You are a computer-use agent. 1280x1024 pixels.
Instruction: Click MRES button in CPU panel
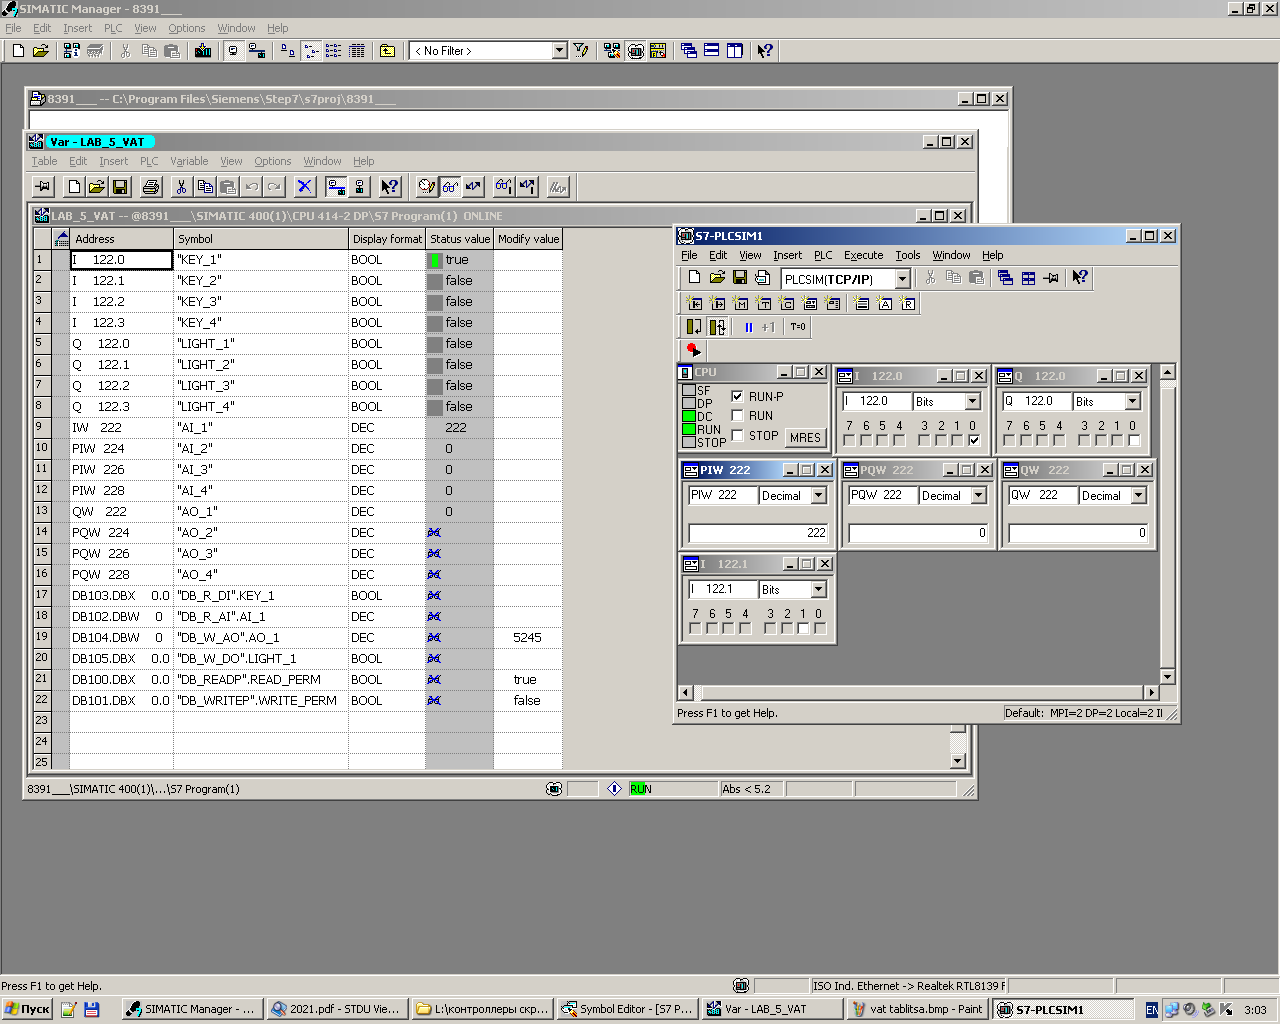point(805,437)
